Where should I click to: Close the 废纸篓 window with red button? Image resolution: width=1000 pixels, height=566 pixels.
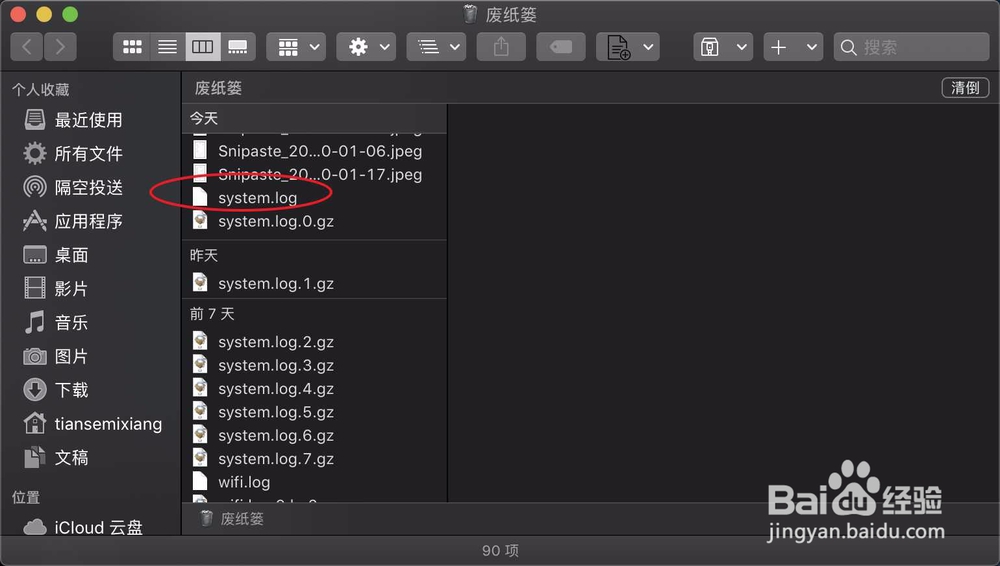tap(18, 14)
